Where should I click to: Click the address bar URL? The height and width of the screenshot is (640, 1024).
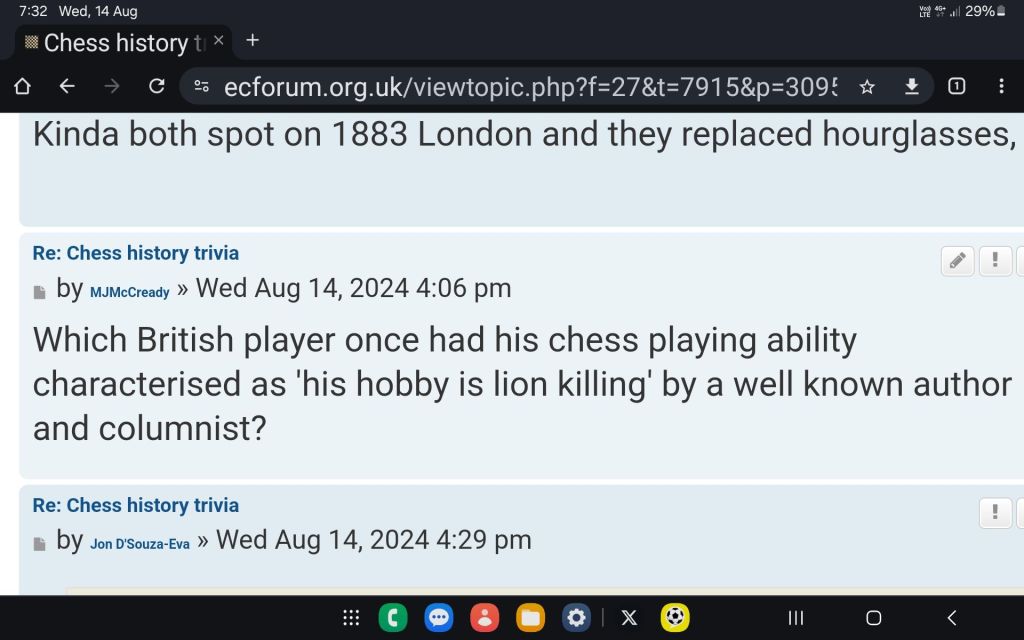(x=530, y=87)
